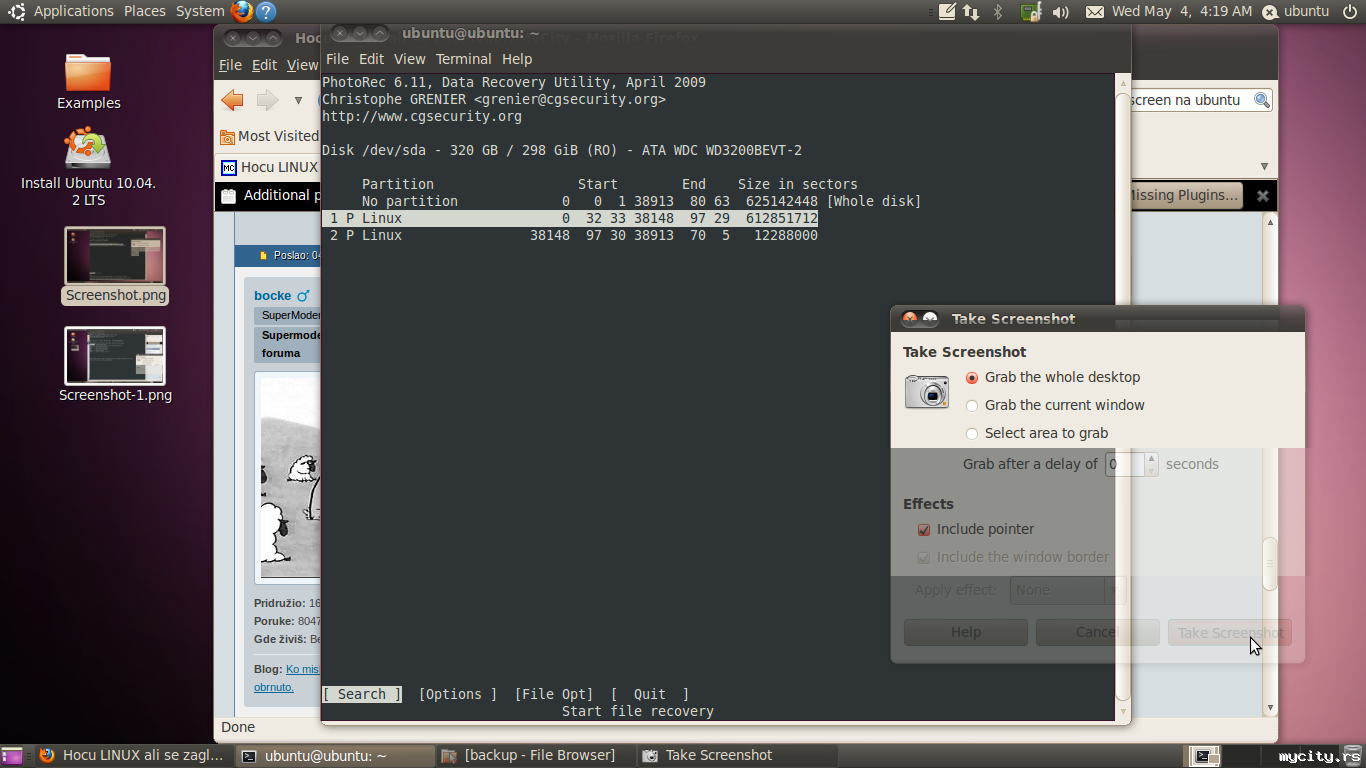Click the show desktop icon in bottom panel
The height and width of the screenshot is (768, 1366).
[12, 756]
